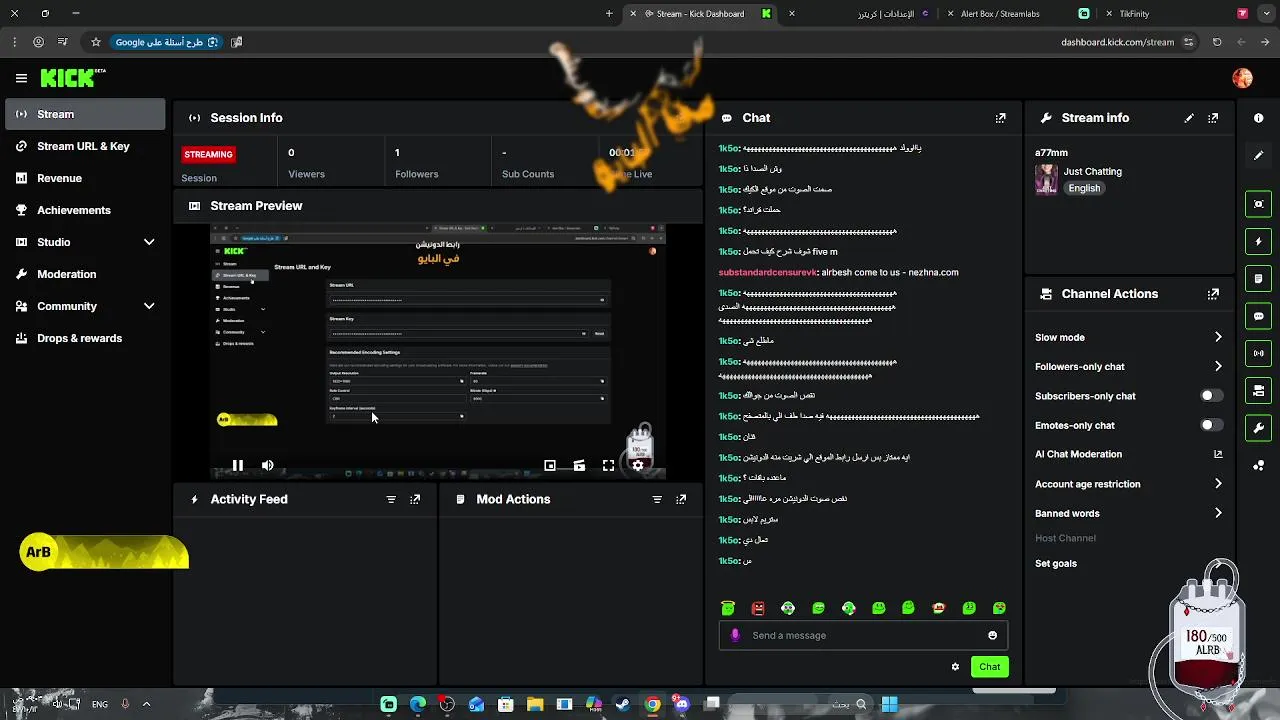1280x720 pixels.
Task: Bookmark page with star icon
Action: point(96,42)
